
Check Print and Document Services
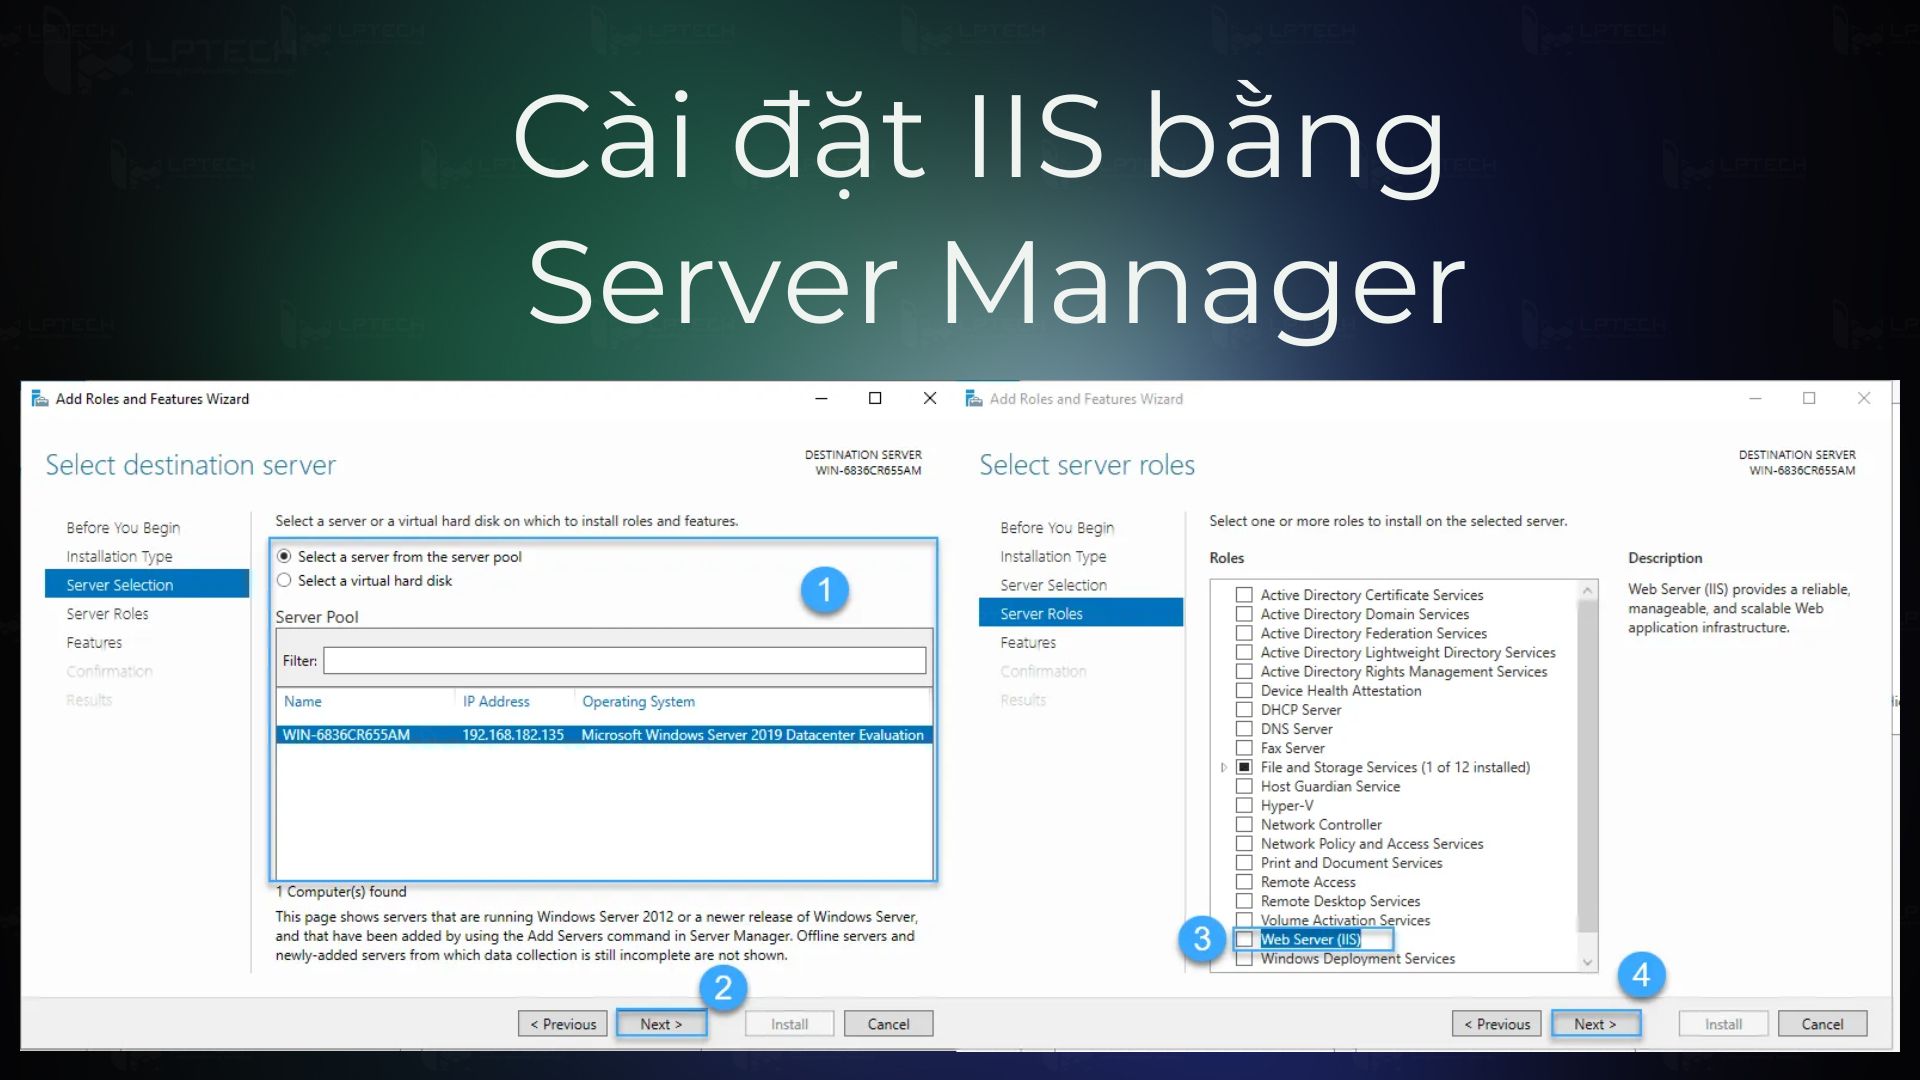pos(1244,862)
